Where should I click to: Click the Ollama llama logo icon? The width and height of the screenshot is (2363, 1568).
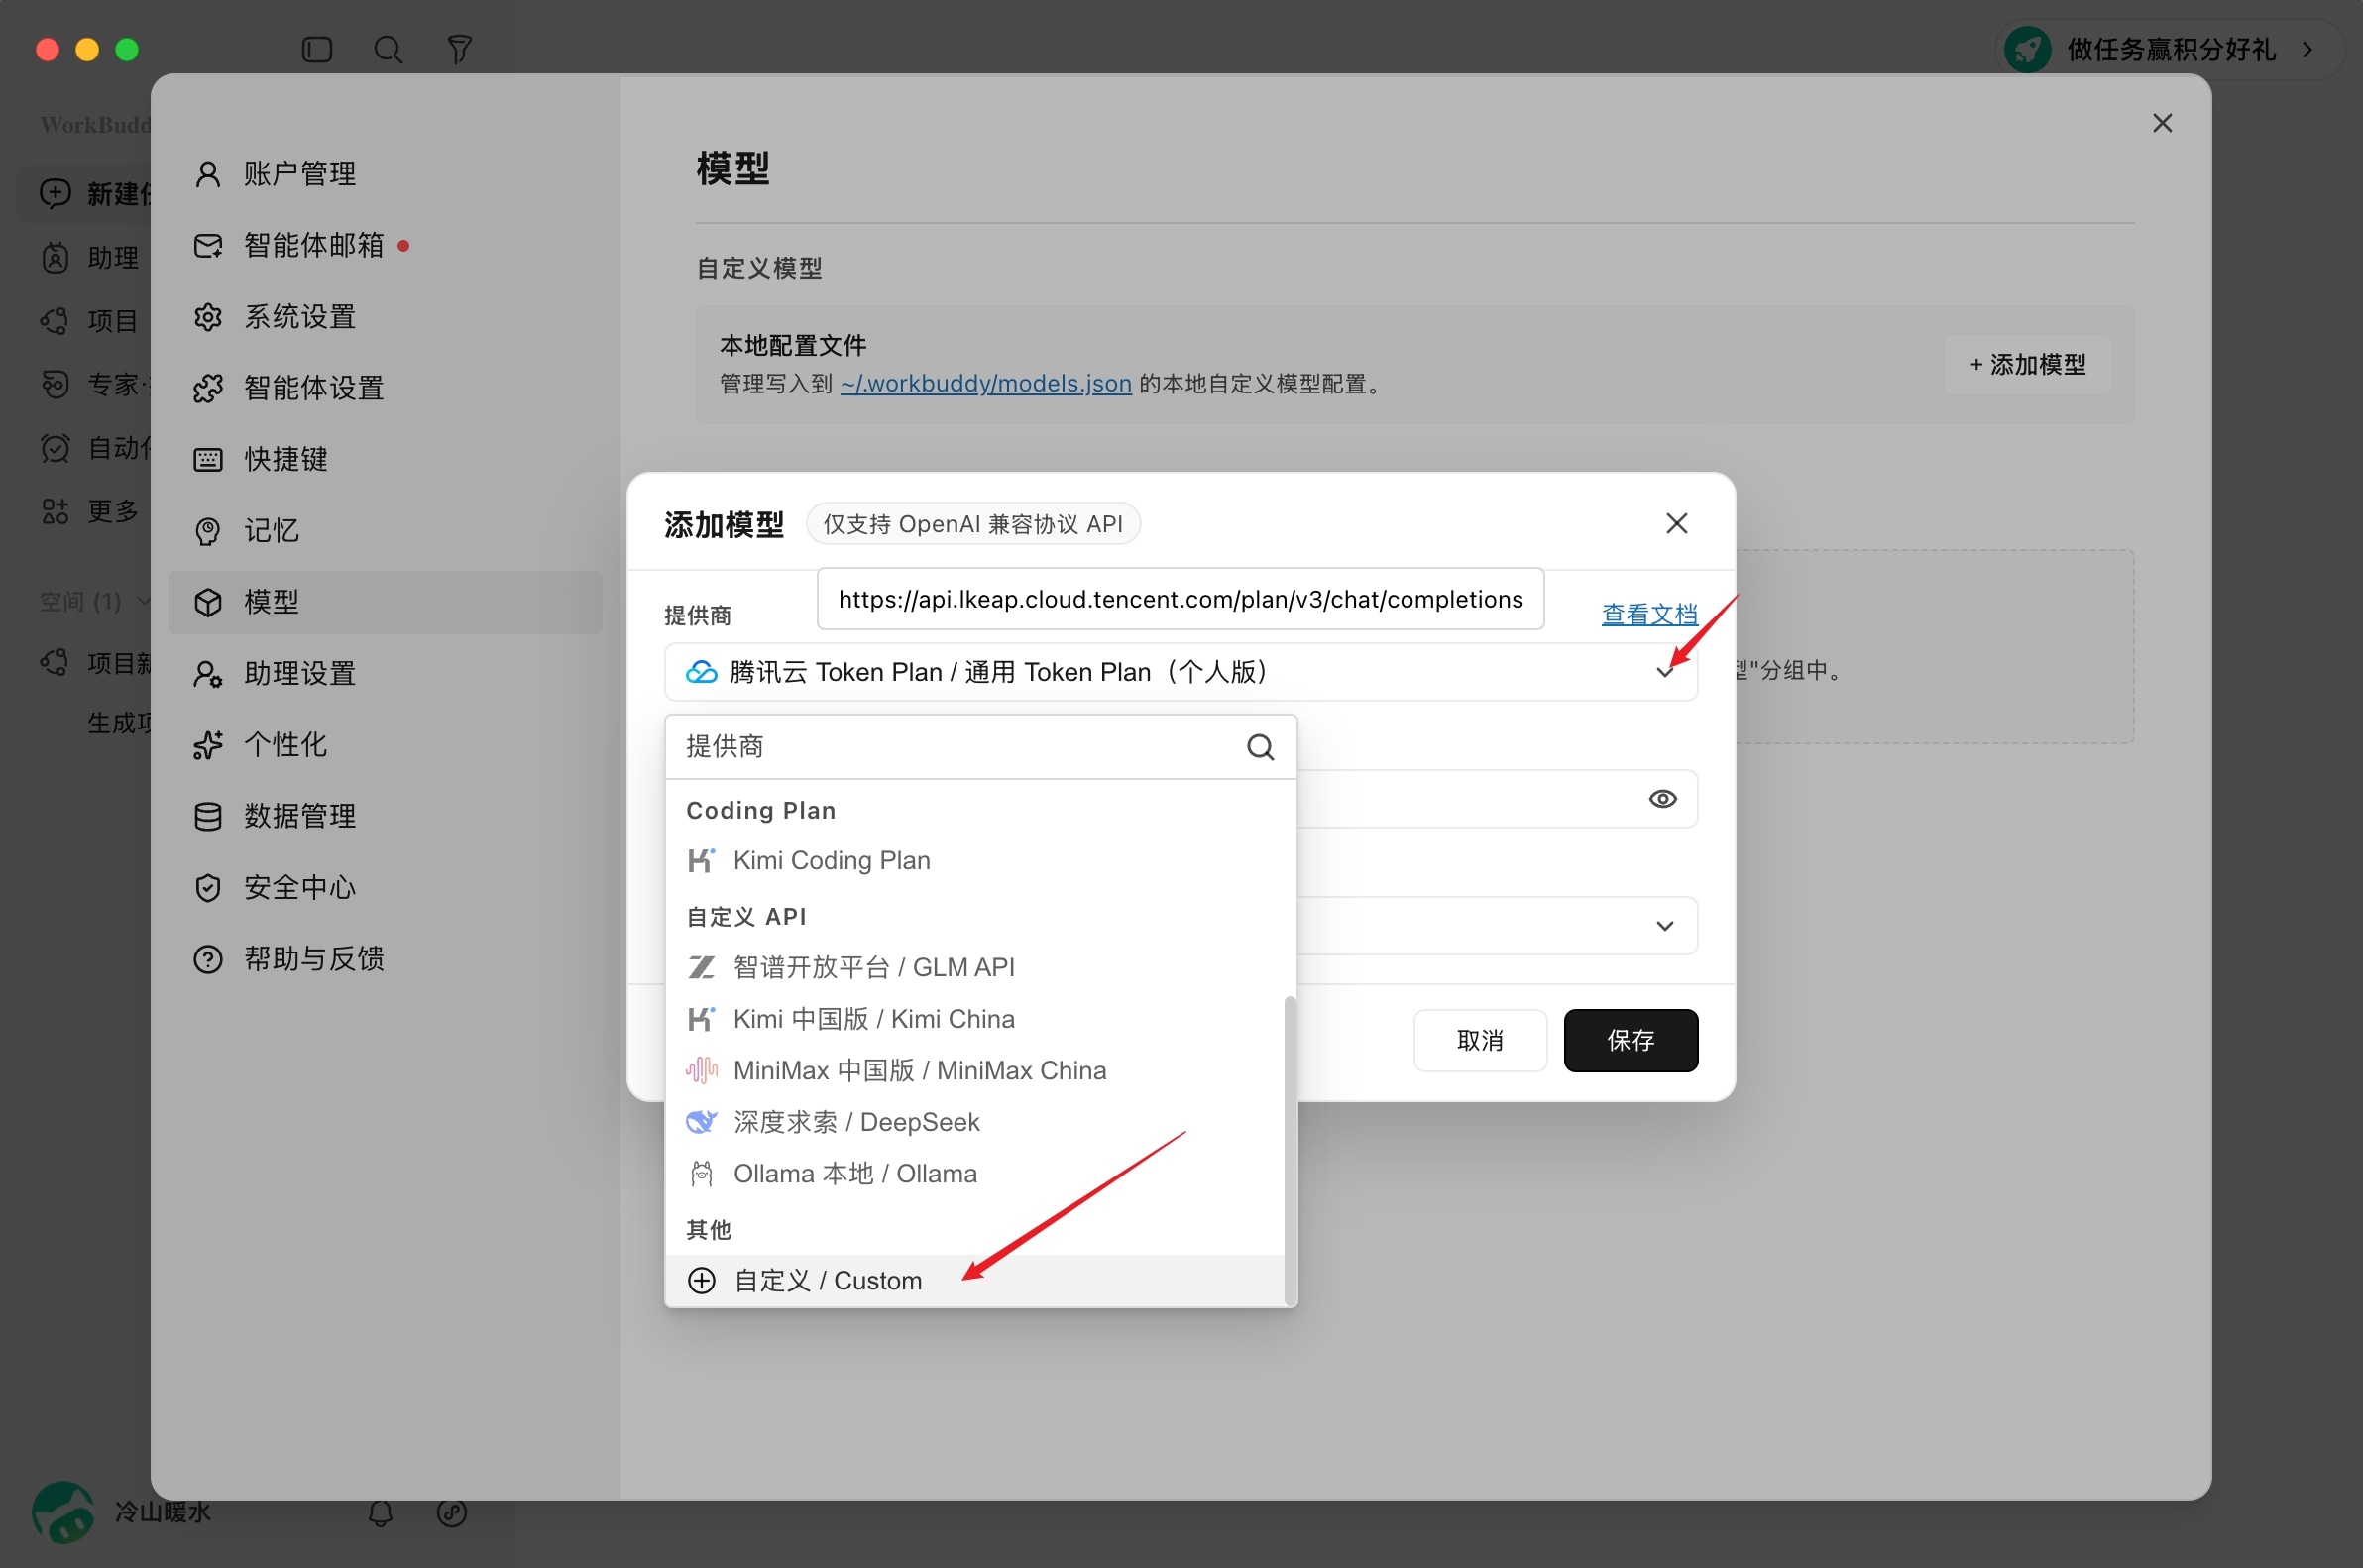point(701,1174)
